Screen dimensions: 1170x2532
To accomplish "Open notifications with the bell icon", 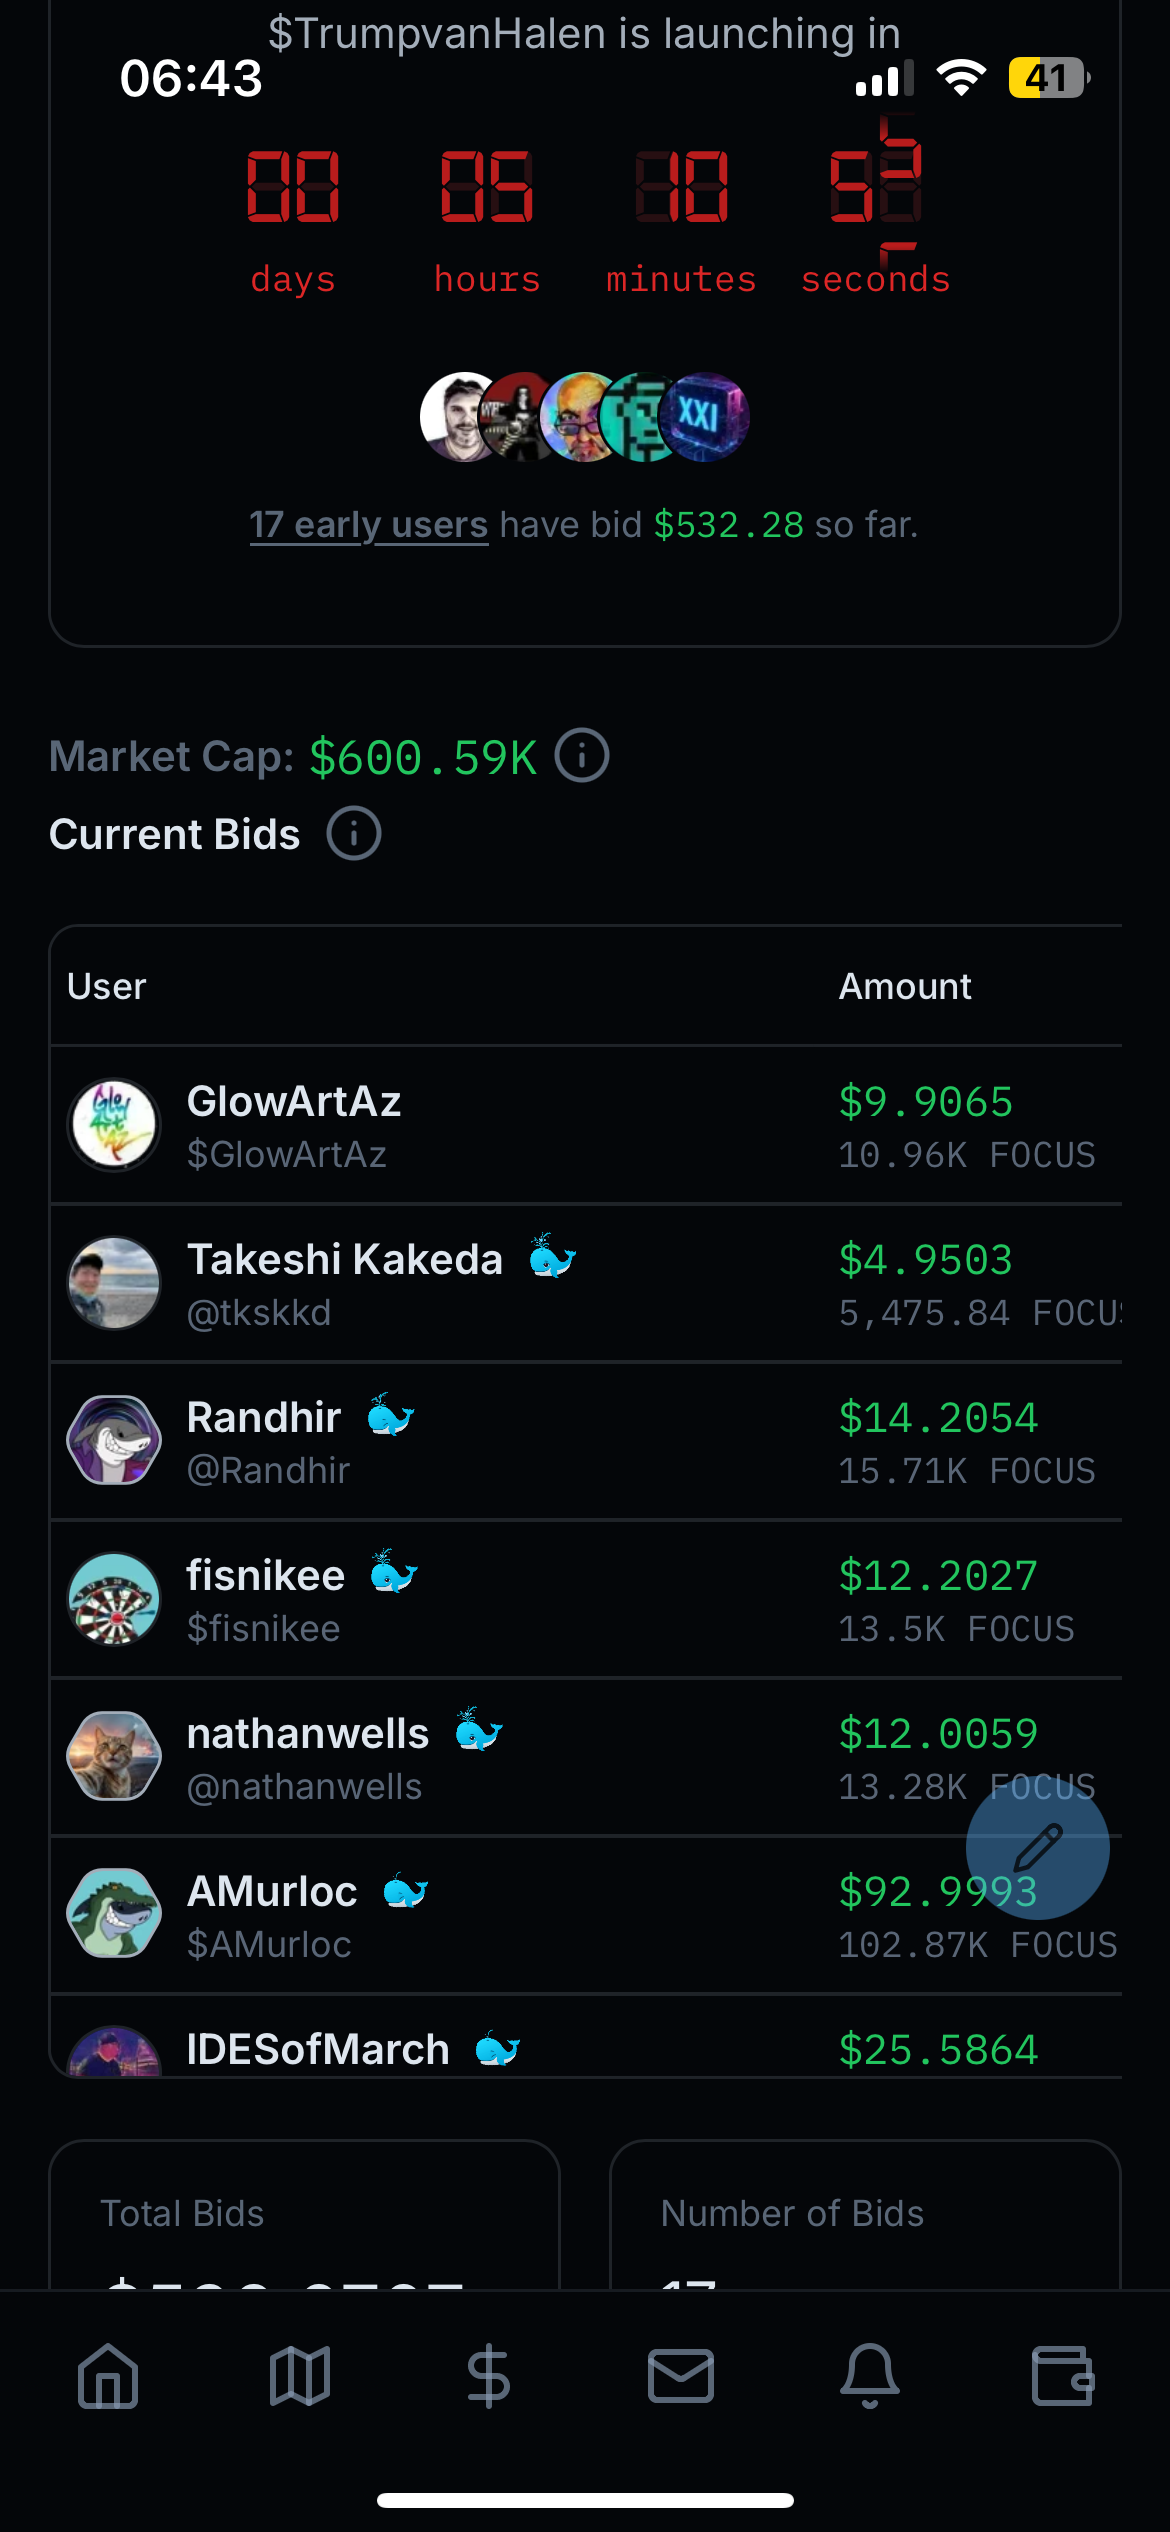I will point(870,2376).
